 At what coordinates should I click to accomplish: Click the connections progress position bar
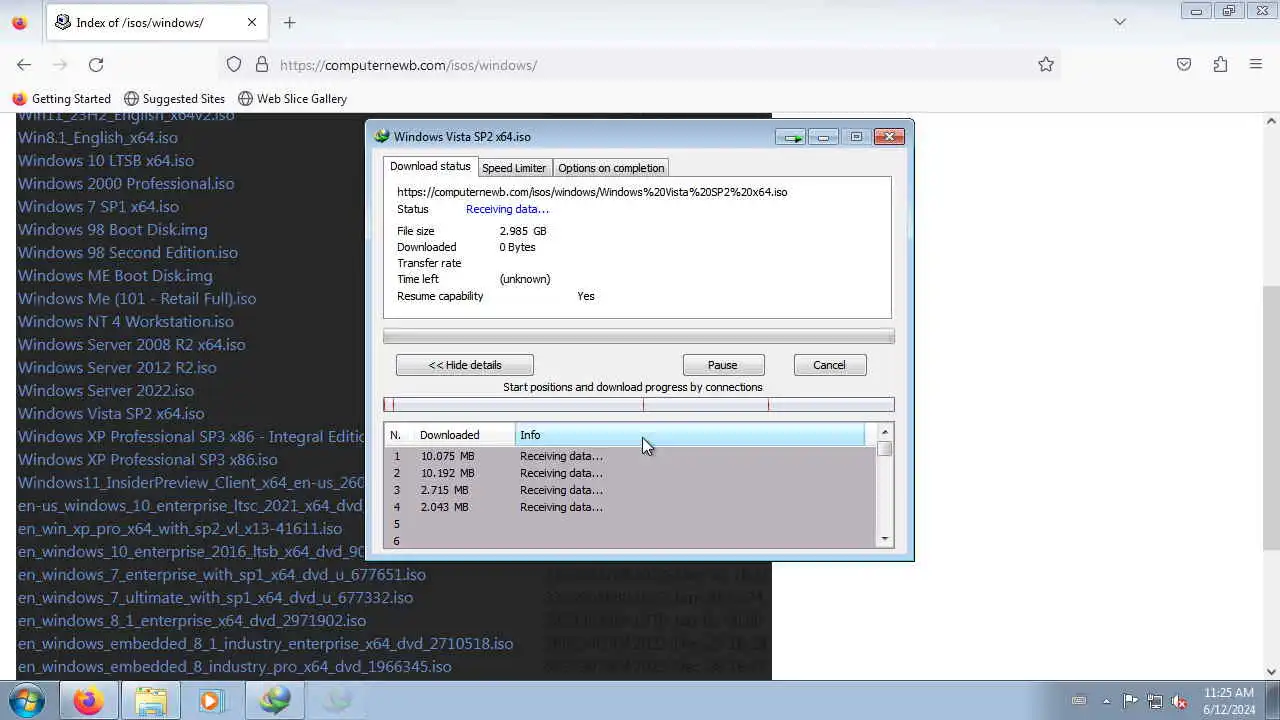coord(639,405)
